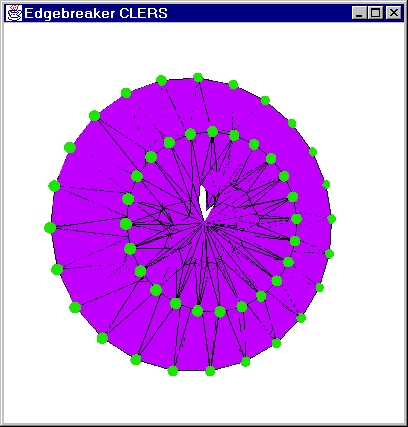Screen dimensions: 408x427
Task: Select the rightmost green vertex of outer ring
Action: (x=331, y=219)
